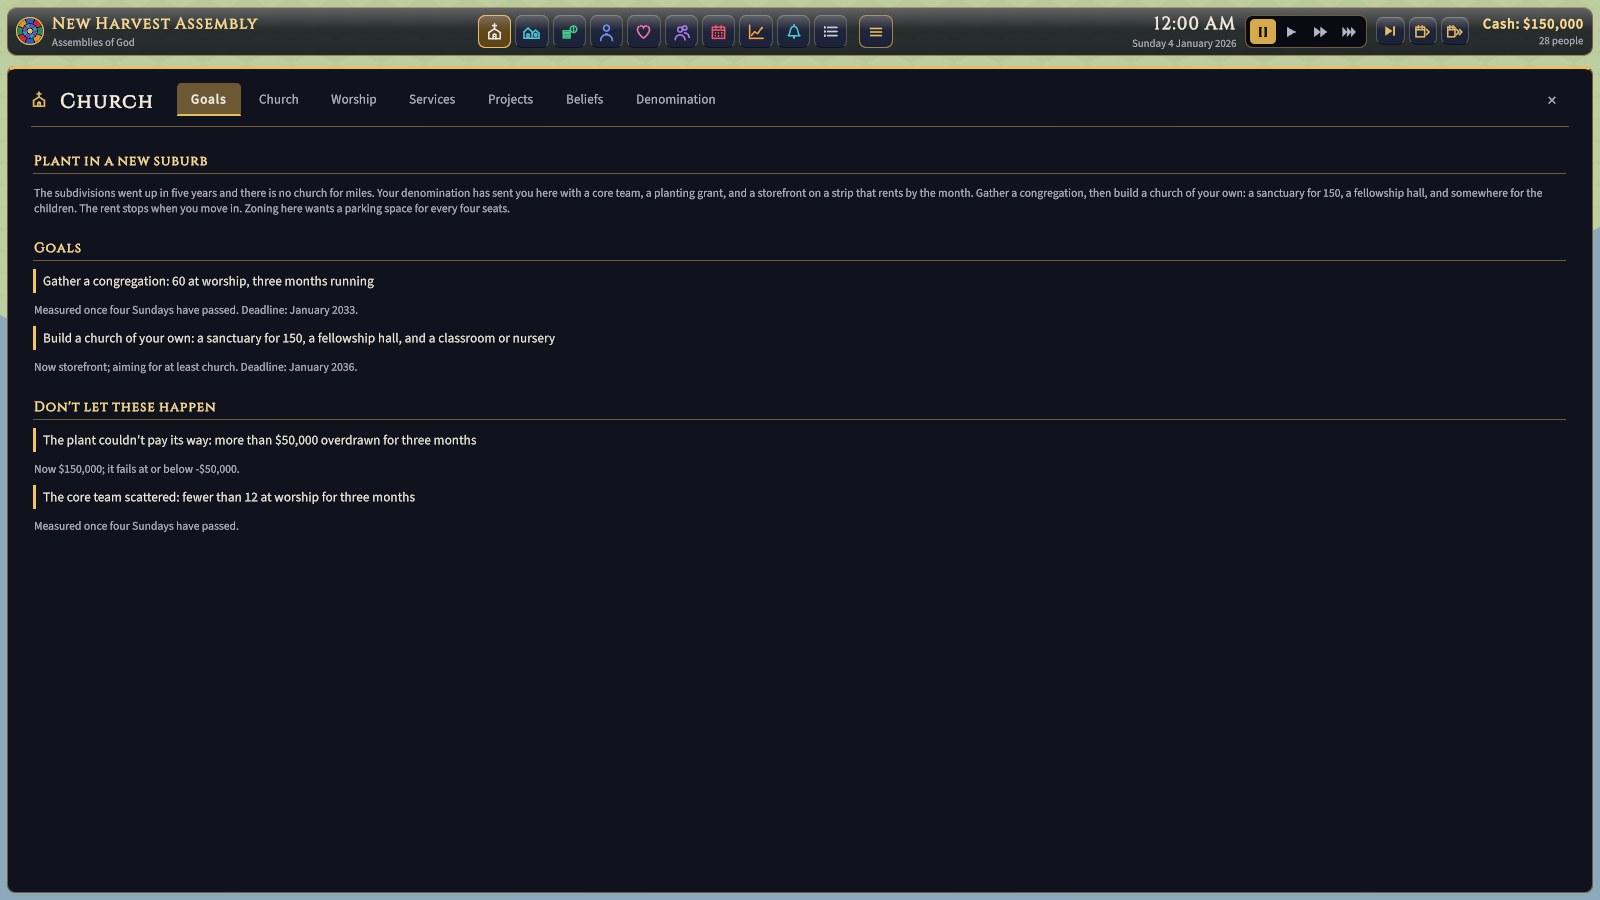Click the Assemblies of God subtitle
Viewport: 1600px width, 900px height.
click(x=93, y=42)
